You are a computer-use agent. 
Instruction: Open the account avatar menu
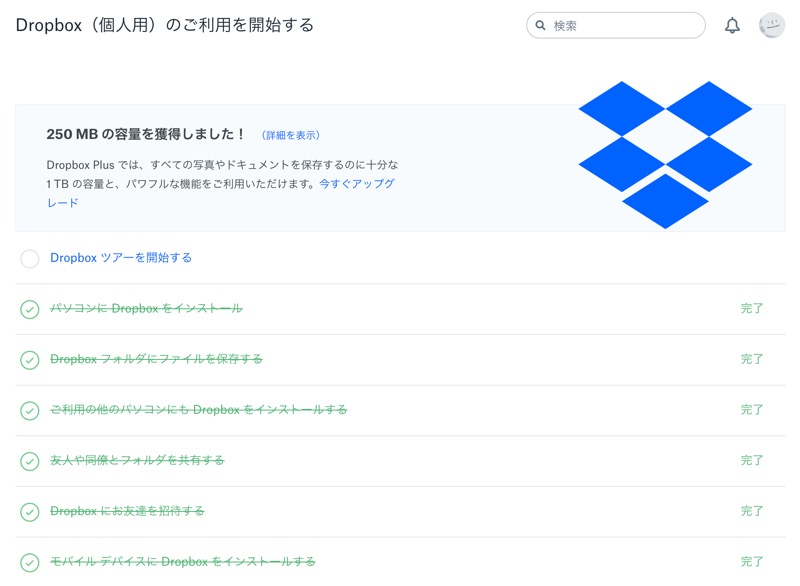[x=772, y=26]
